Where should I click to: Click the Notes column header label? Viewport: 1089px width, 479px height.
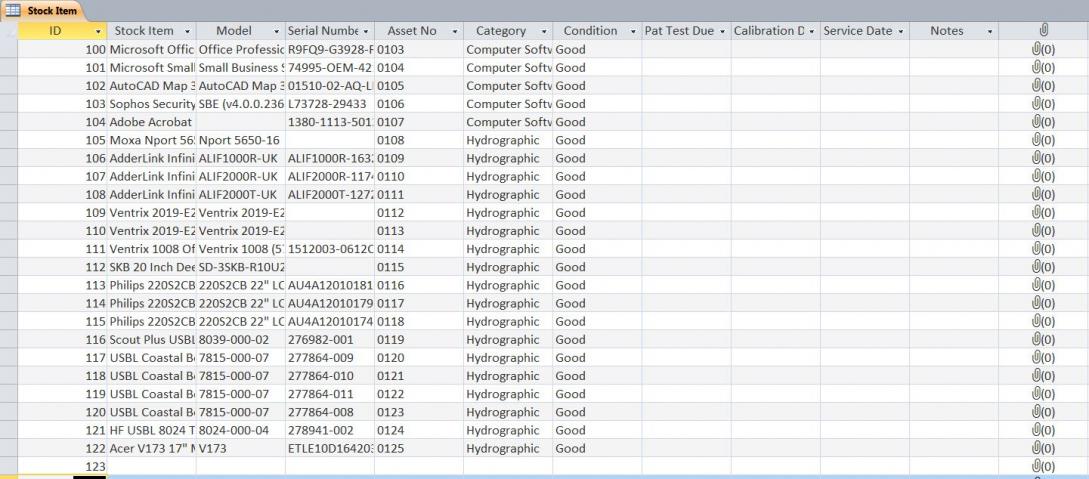[x=947, y=31]
